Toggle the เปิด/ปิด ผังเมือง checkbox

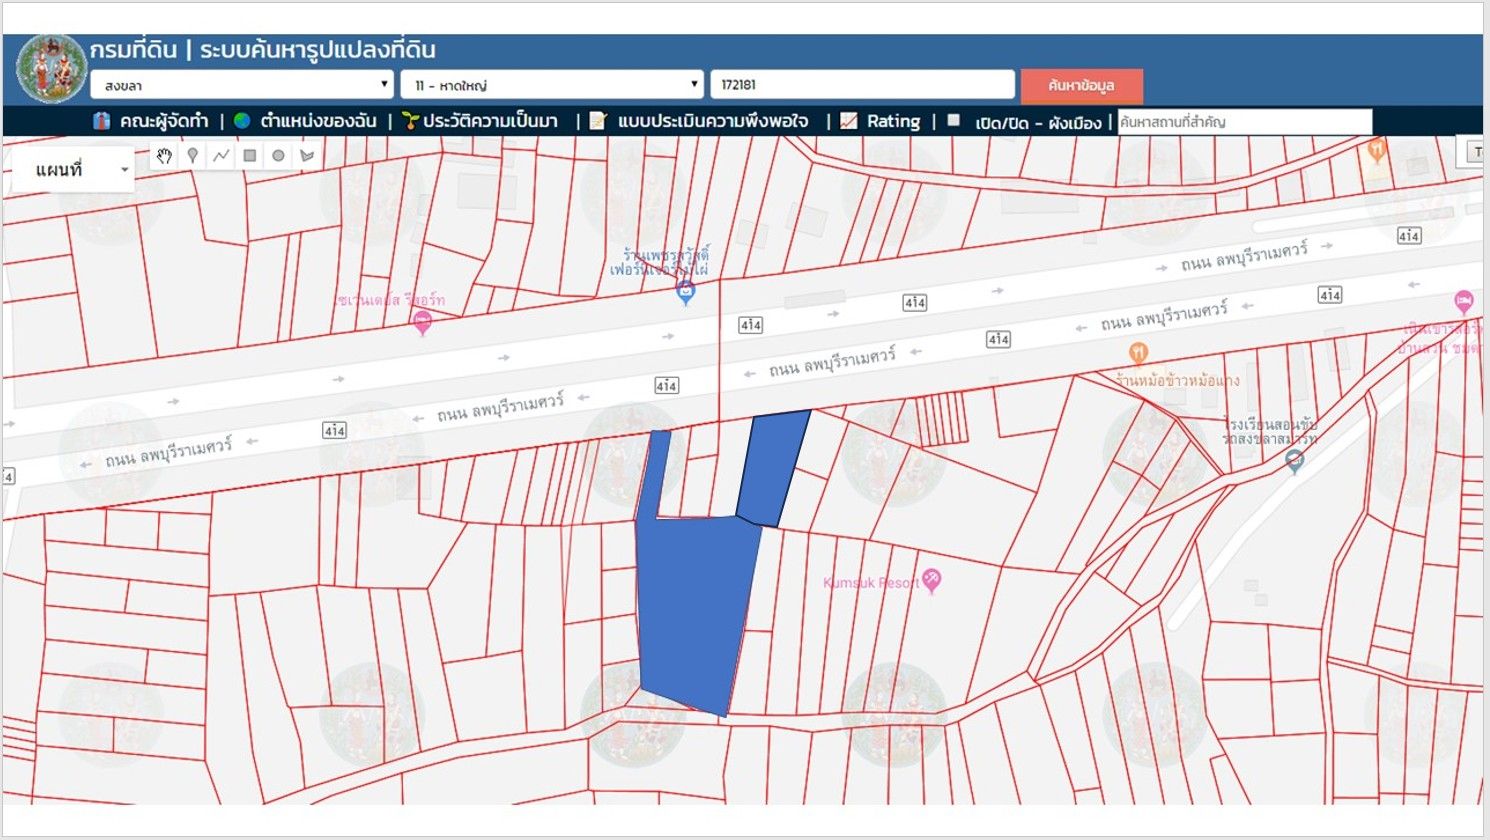pyautogui.click(x=954, y=120)
